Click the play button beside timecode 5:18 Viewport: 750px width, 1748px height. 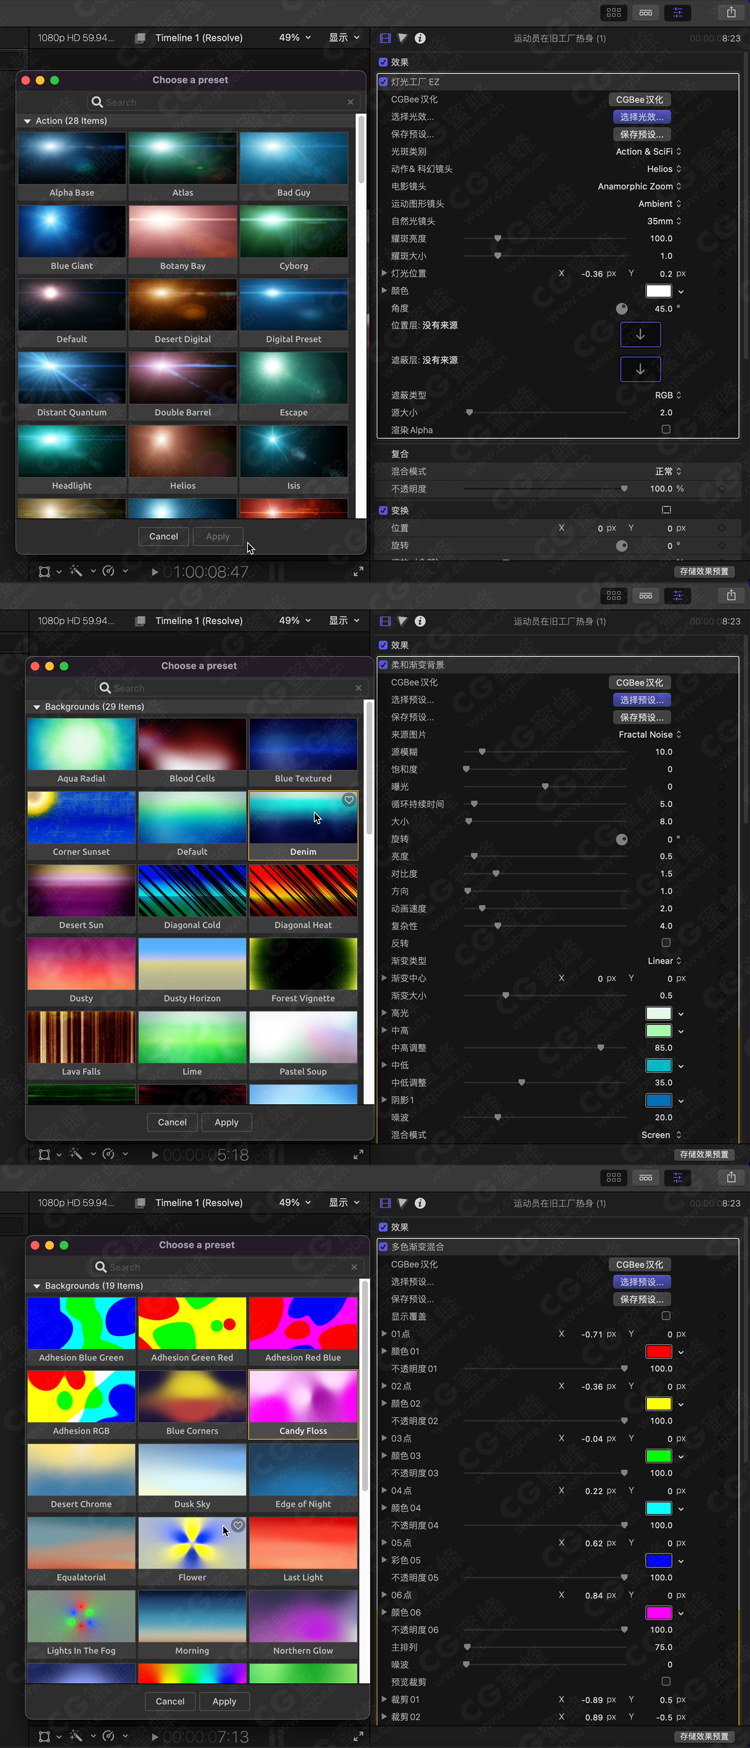pos(155,1154)
